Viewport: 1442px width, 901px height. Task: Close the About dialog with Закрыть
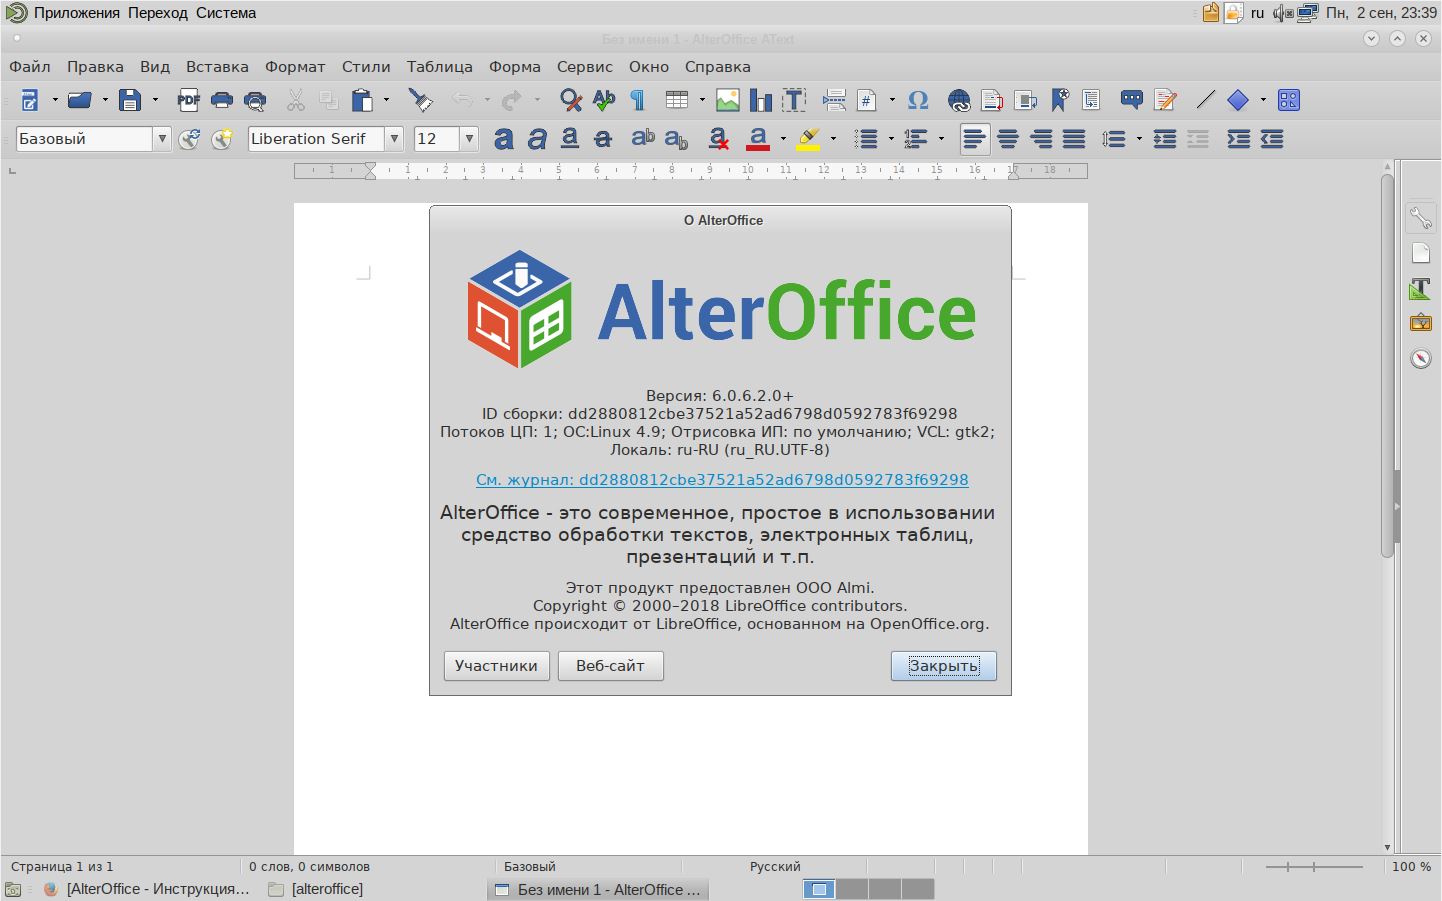point(944,666)
